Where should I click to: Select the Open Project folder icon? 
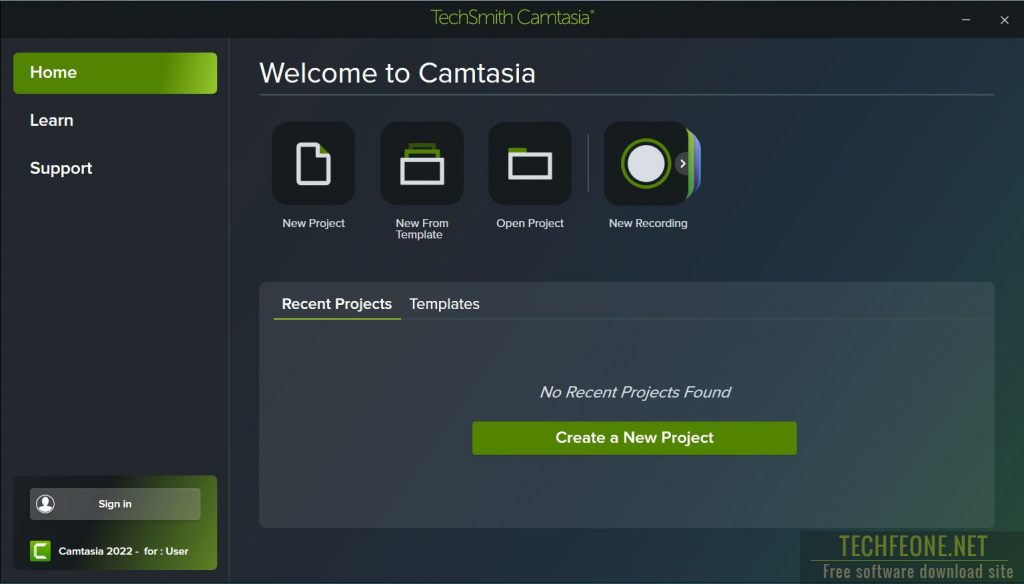pyautogui.click(x=530, y=163)
